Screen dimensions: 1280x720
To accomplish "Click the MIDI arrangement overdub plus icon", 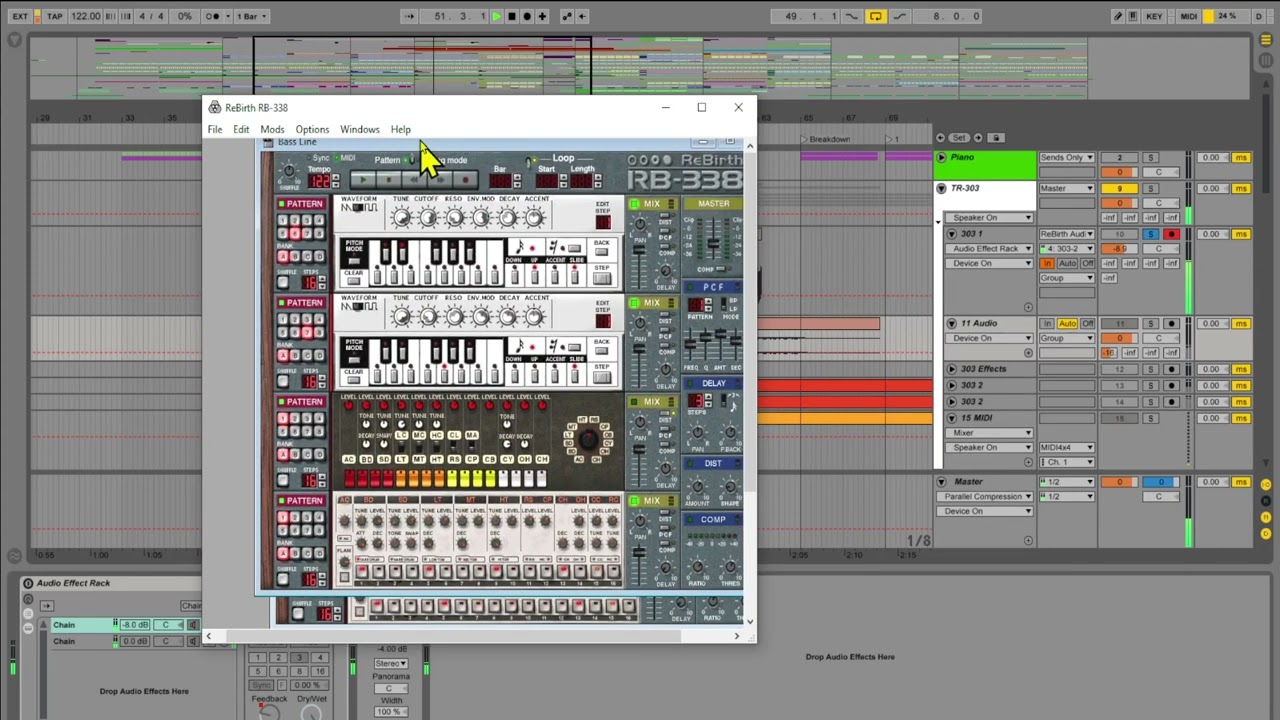I will 542,16.
